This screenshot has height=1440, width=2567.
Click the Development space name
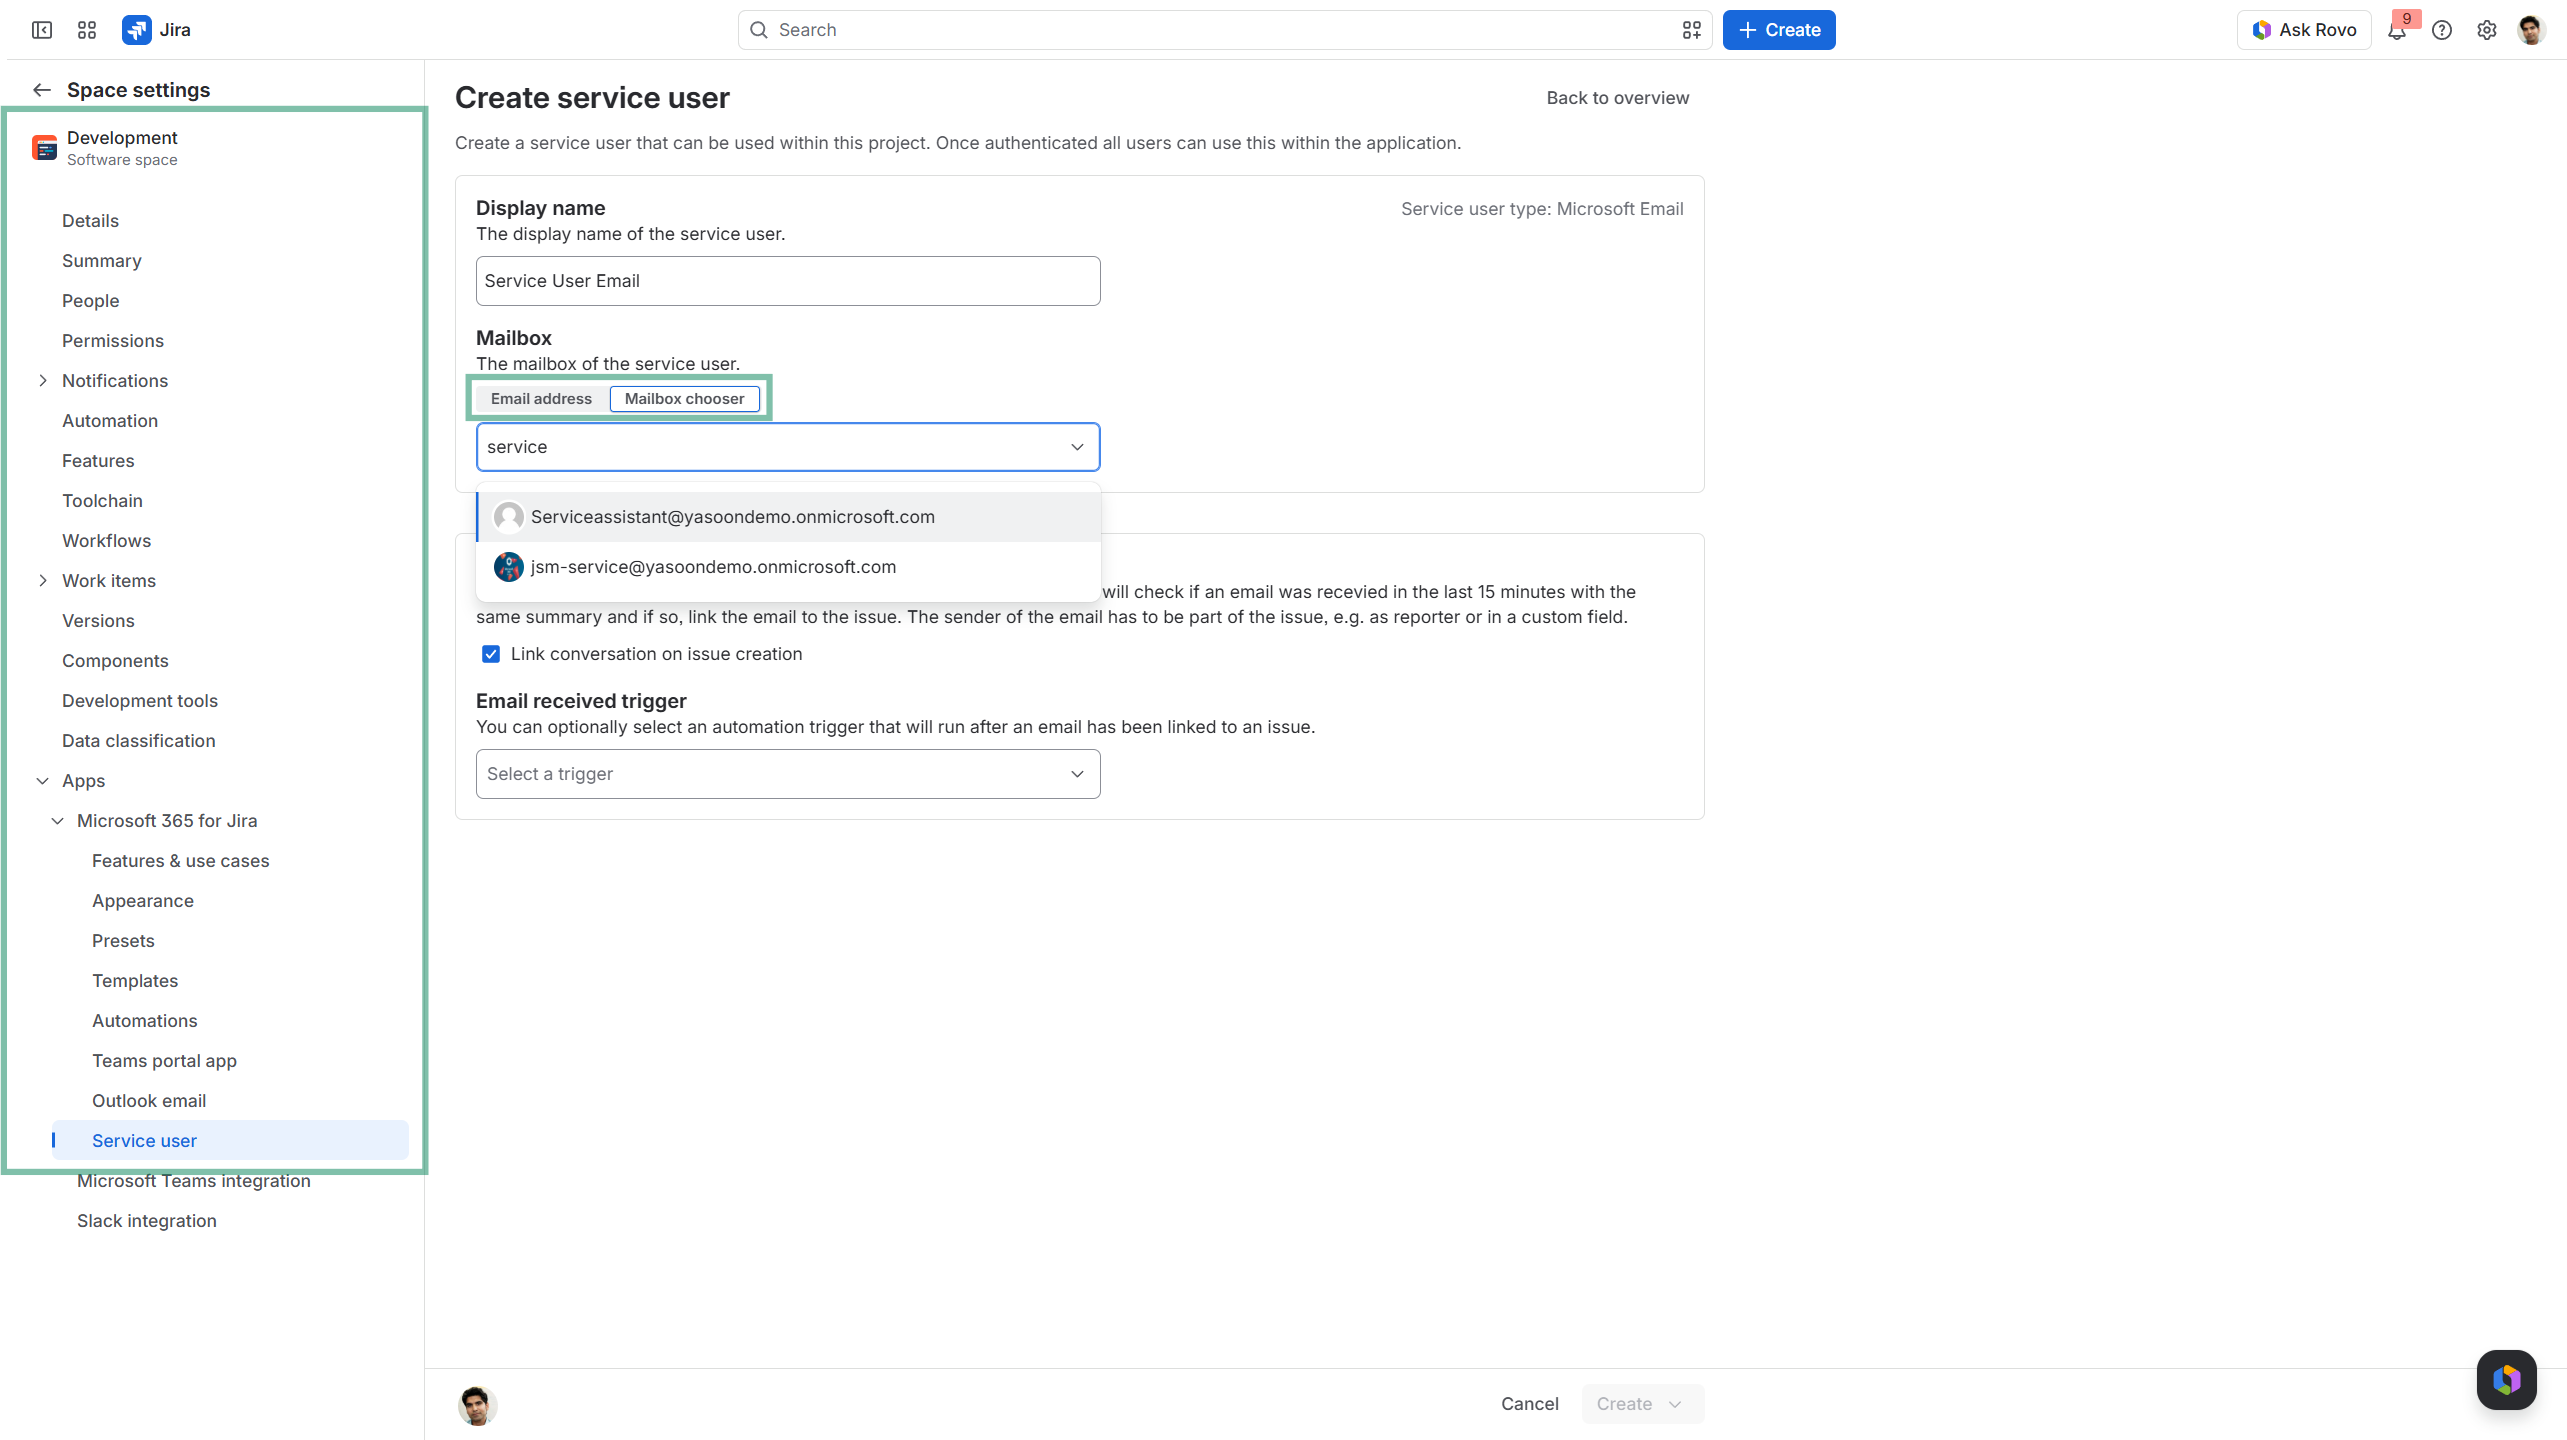click(x=122, y=138)
